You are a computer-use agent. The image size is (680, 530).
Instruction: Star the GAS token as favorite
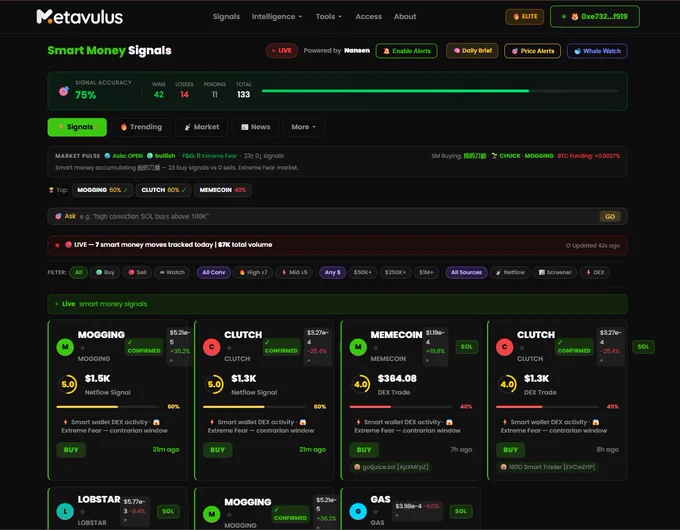tap(376, 511)
